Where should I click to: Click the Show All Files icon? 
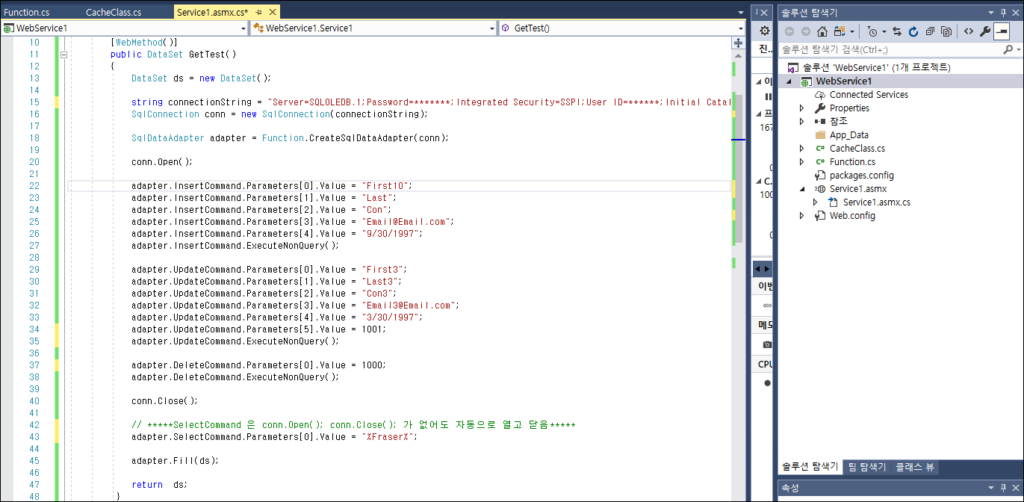tap(946, 31)
